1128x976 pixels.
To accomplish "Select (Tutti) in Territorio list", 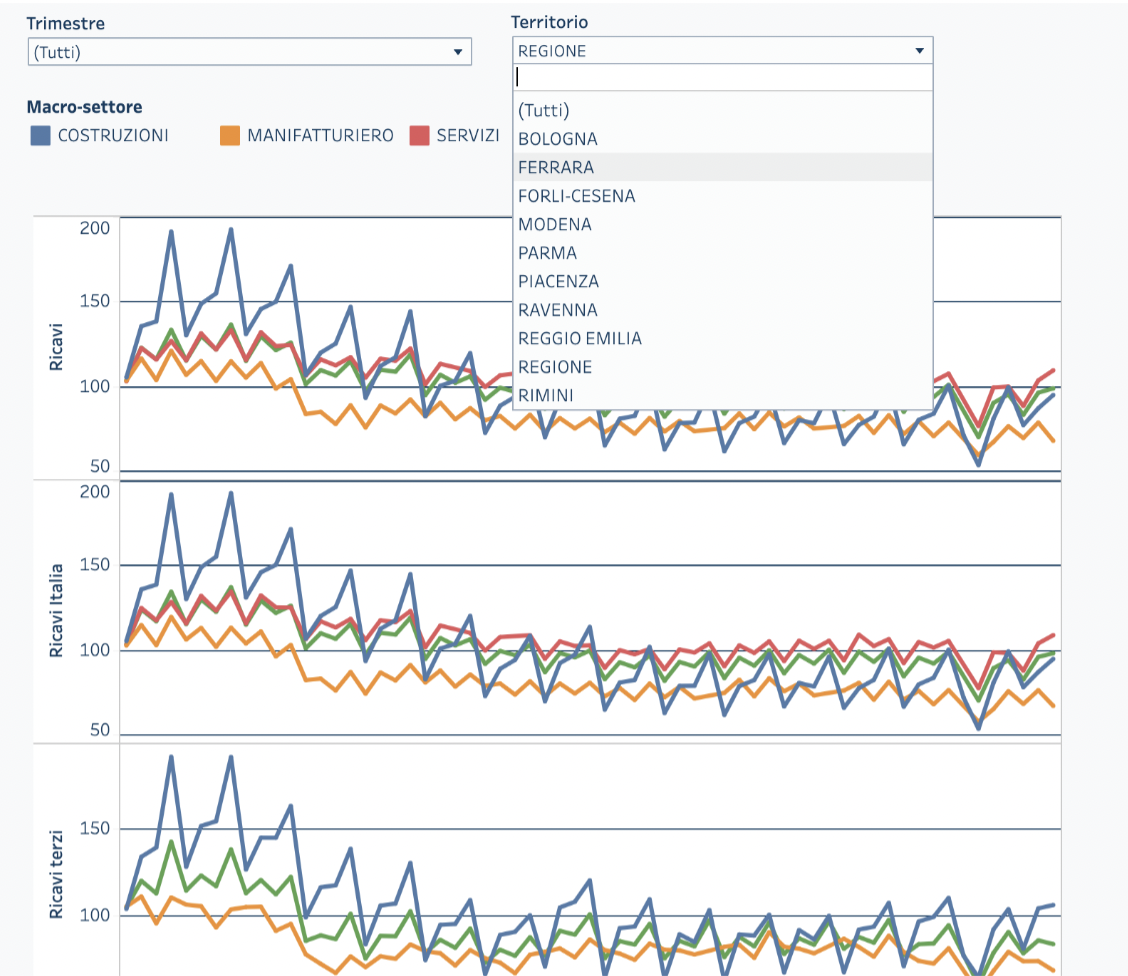I will tap(722, 110).
